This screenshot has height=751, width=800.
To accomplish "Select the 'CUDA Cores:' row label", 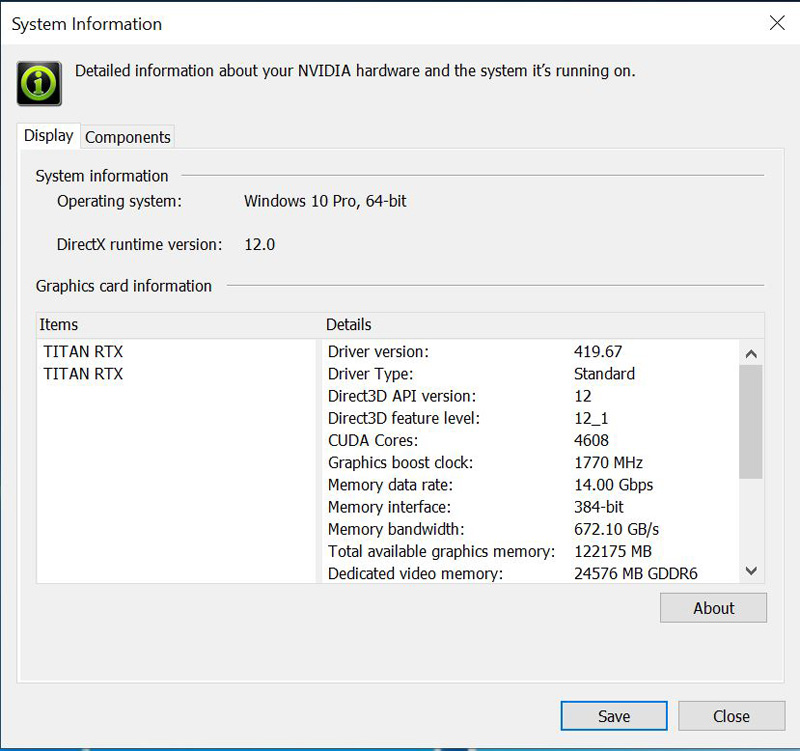I will click(373, 440).
